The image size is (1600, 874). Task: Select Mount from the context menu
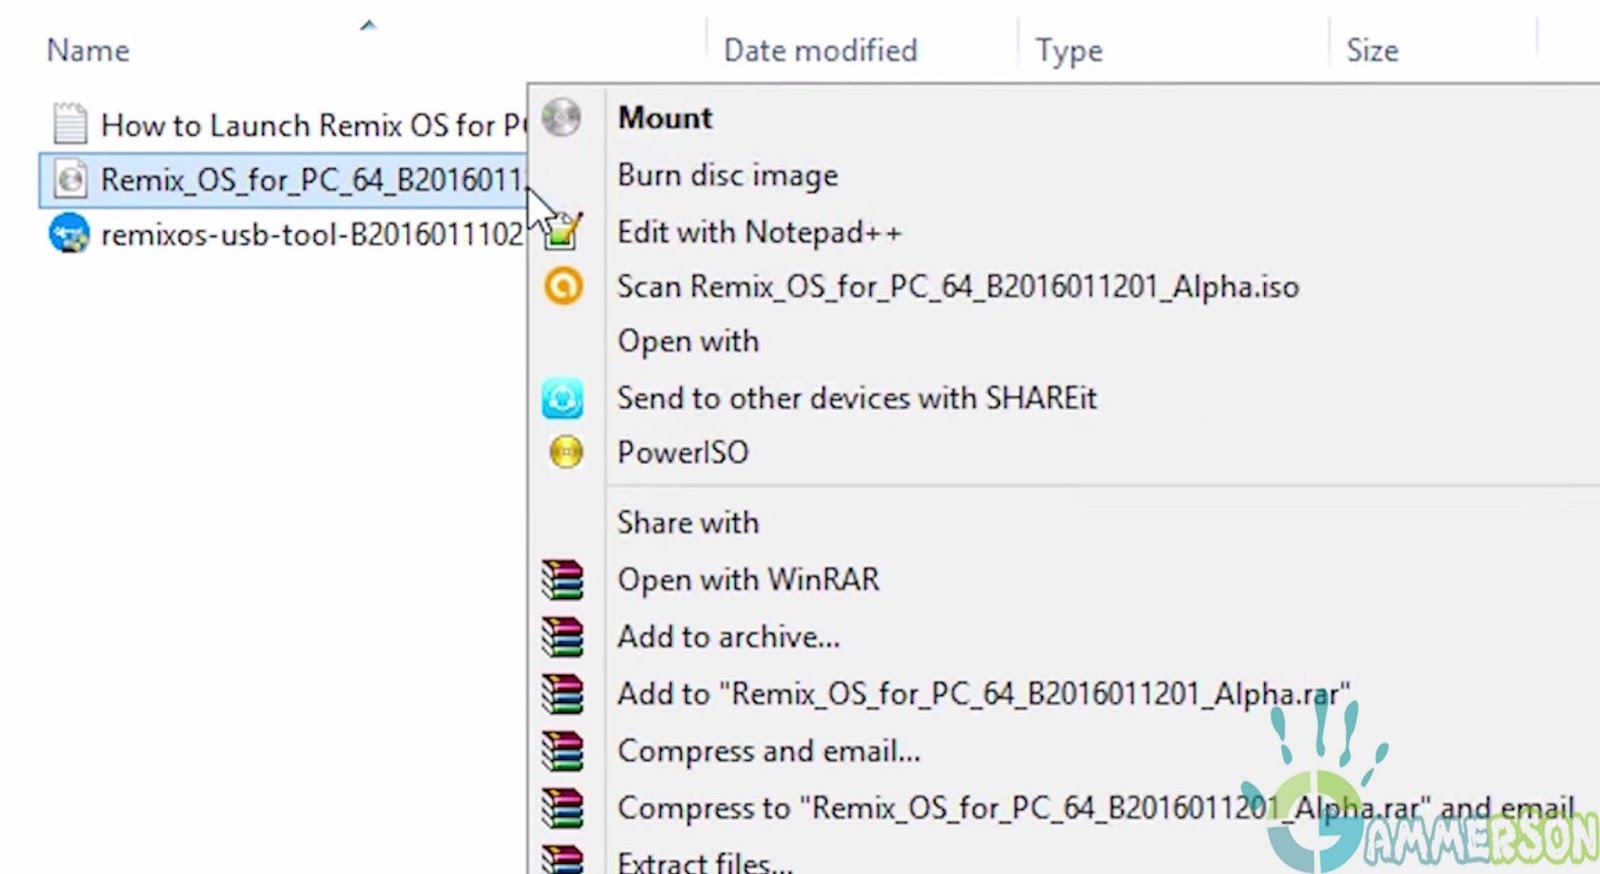(x=665, y=118)
